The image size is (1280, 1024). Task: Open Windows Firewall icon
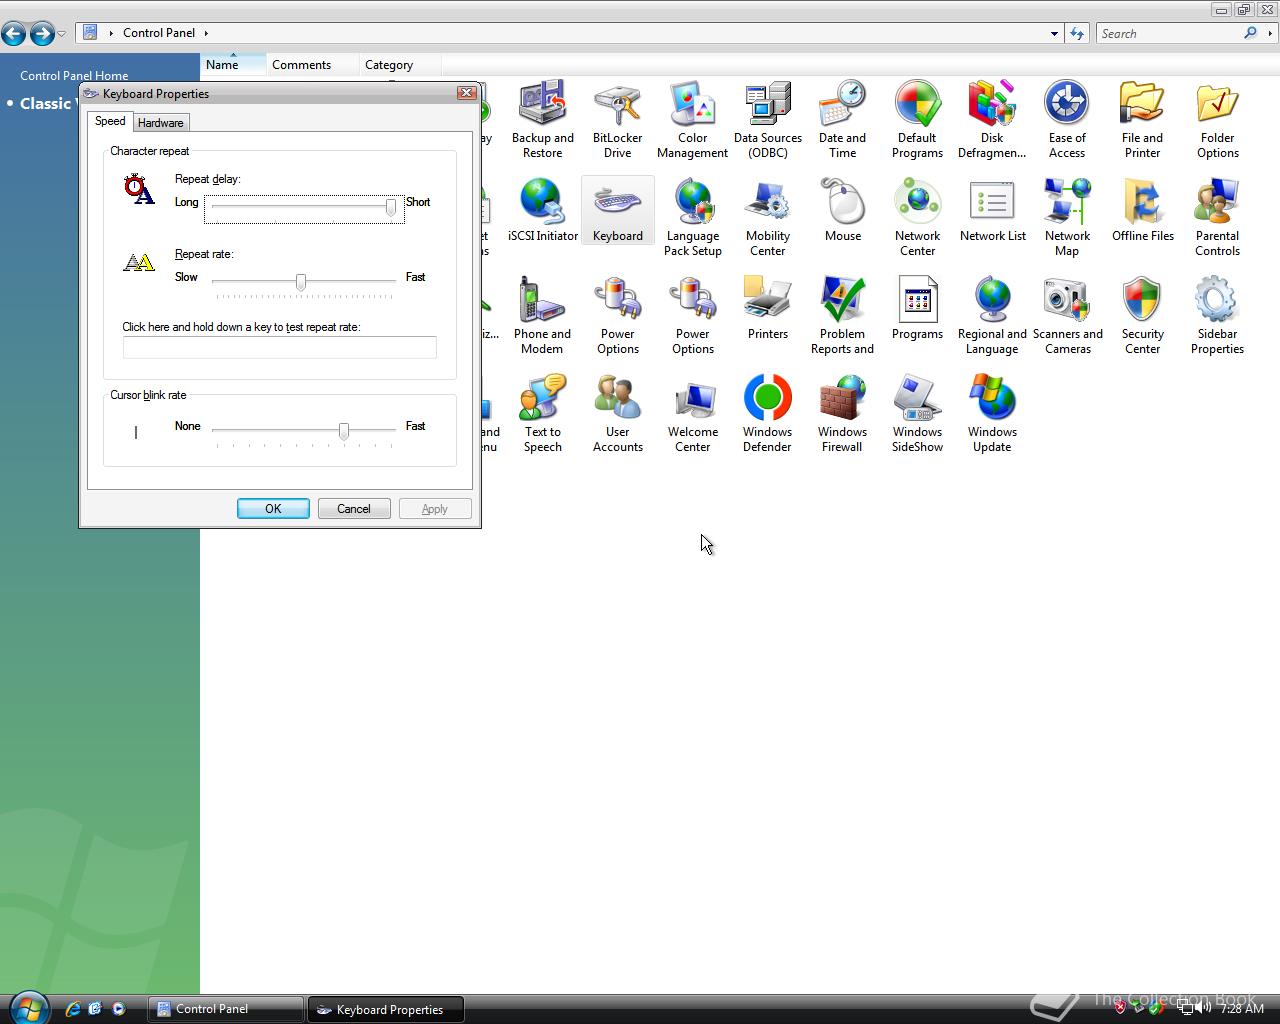842,414
